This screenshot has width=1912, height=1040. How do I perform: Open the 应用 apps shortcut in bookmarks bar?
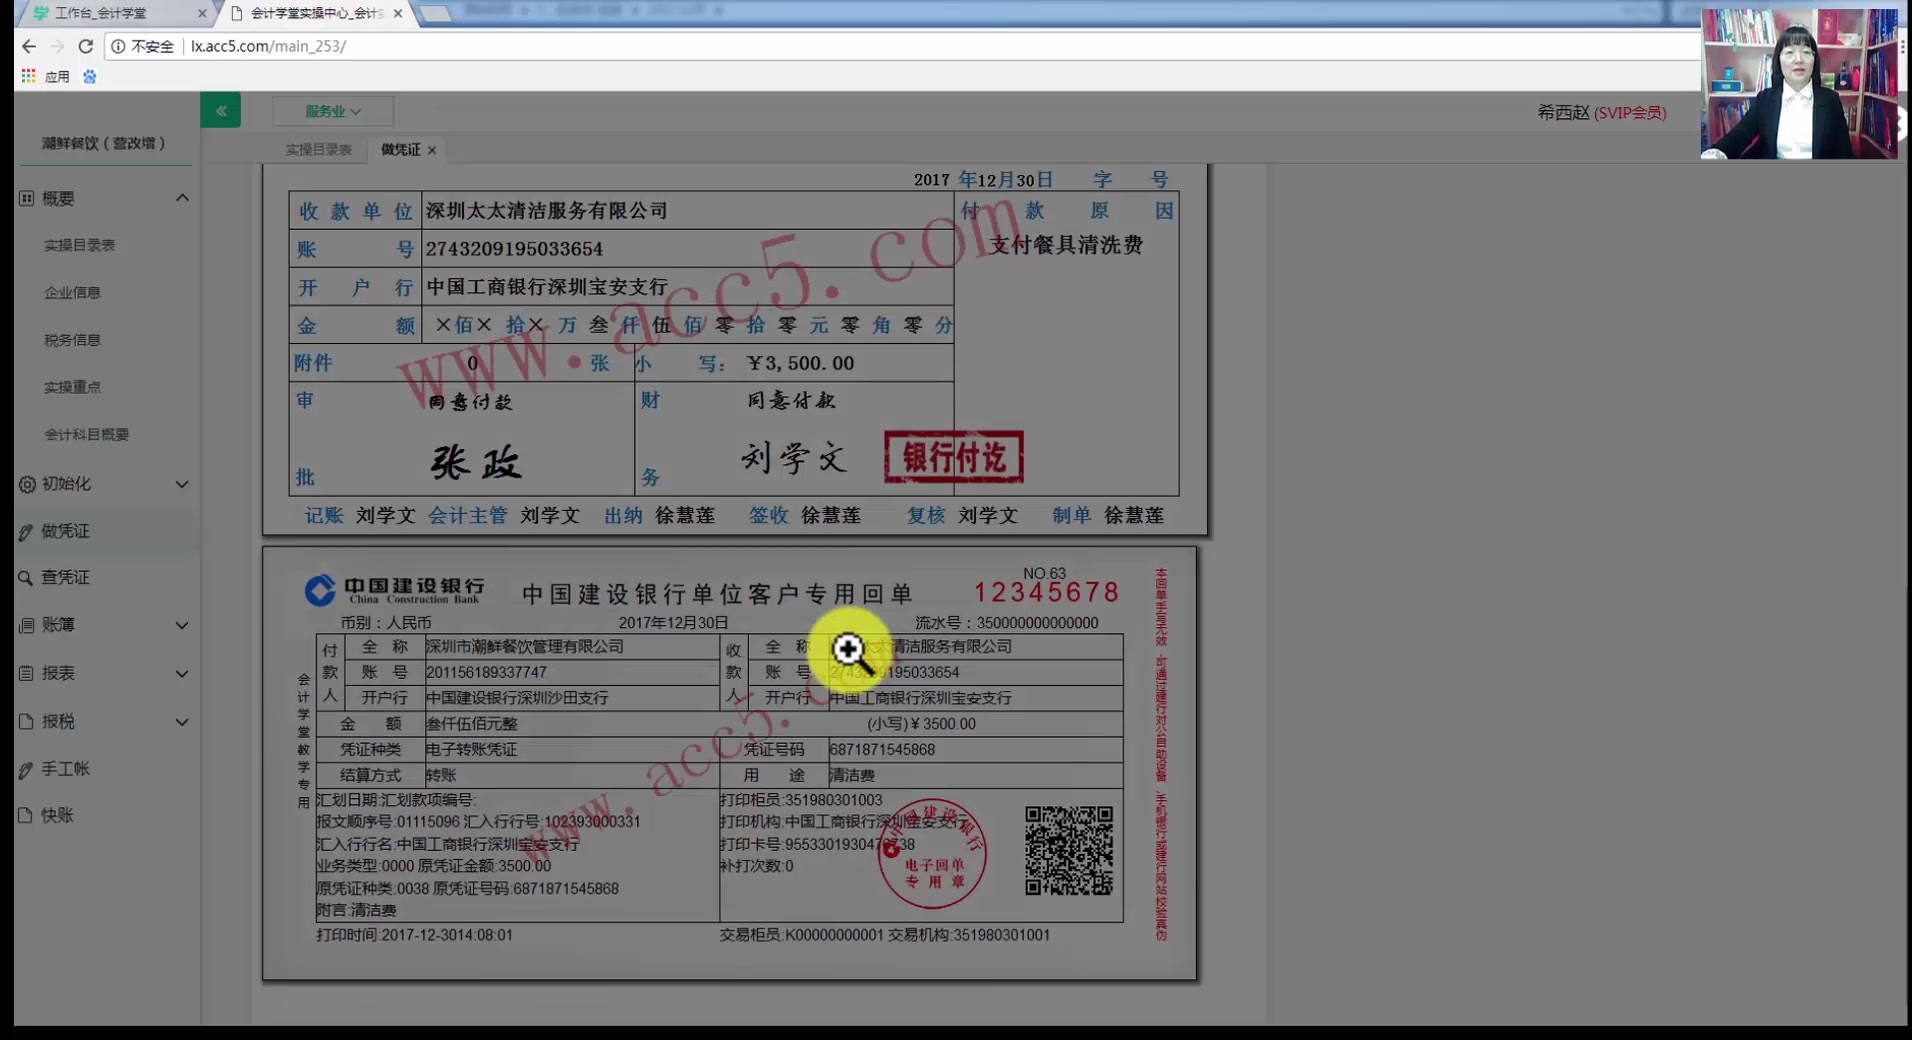click(45, 76)
